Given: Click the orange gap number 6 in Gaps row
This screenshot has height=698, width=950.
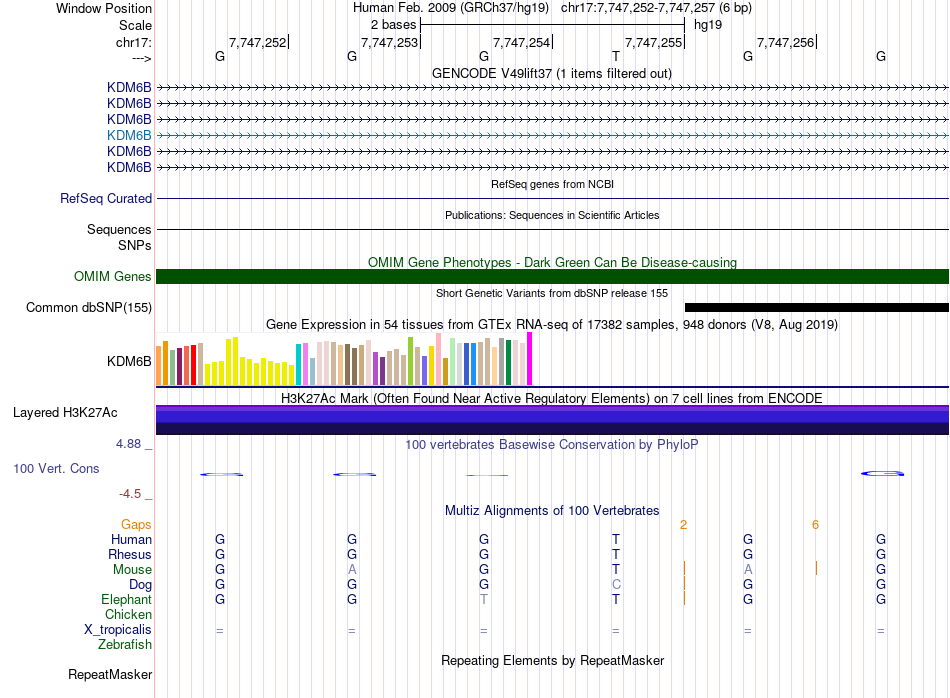Looking at the screenshot, I should click(x=815, y=525).
